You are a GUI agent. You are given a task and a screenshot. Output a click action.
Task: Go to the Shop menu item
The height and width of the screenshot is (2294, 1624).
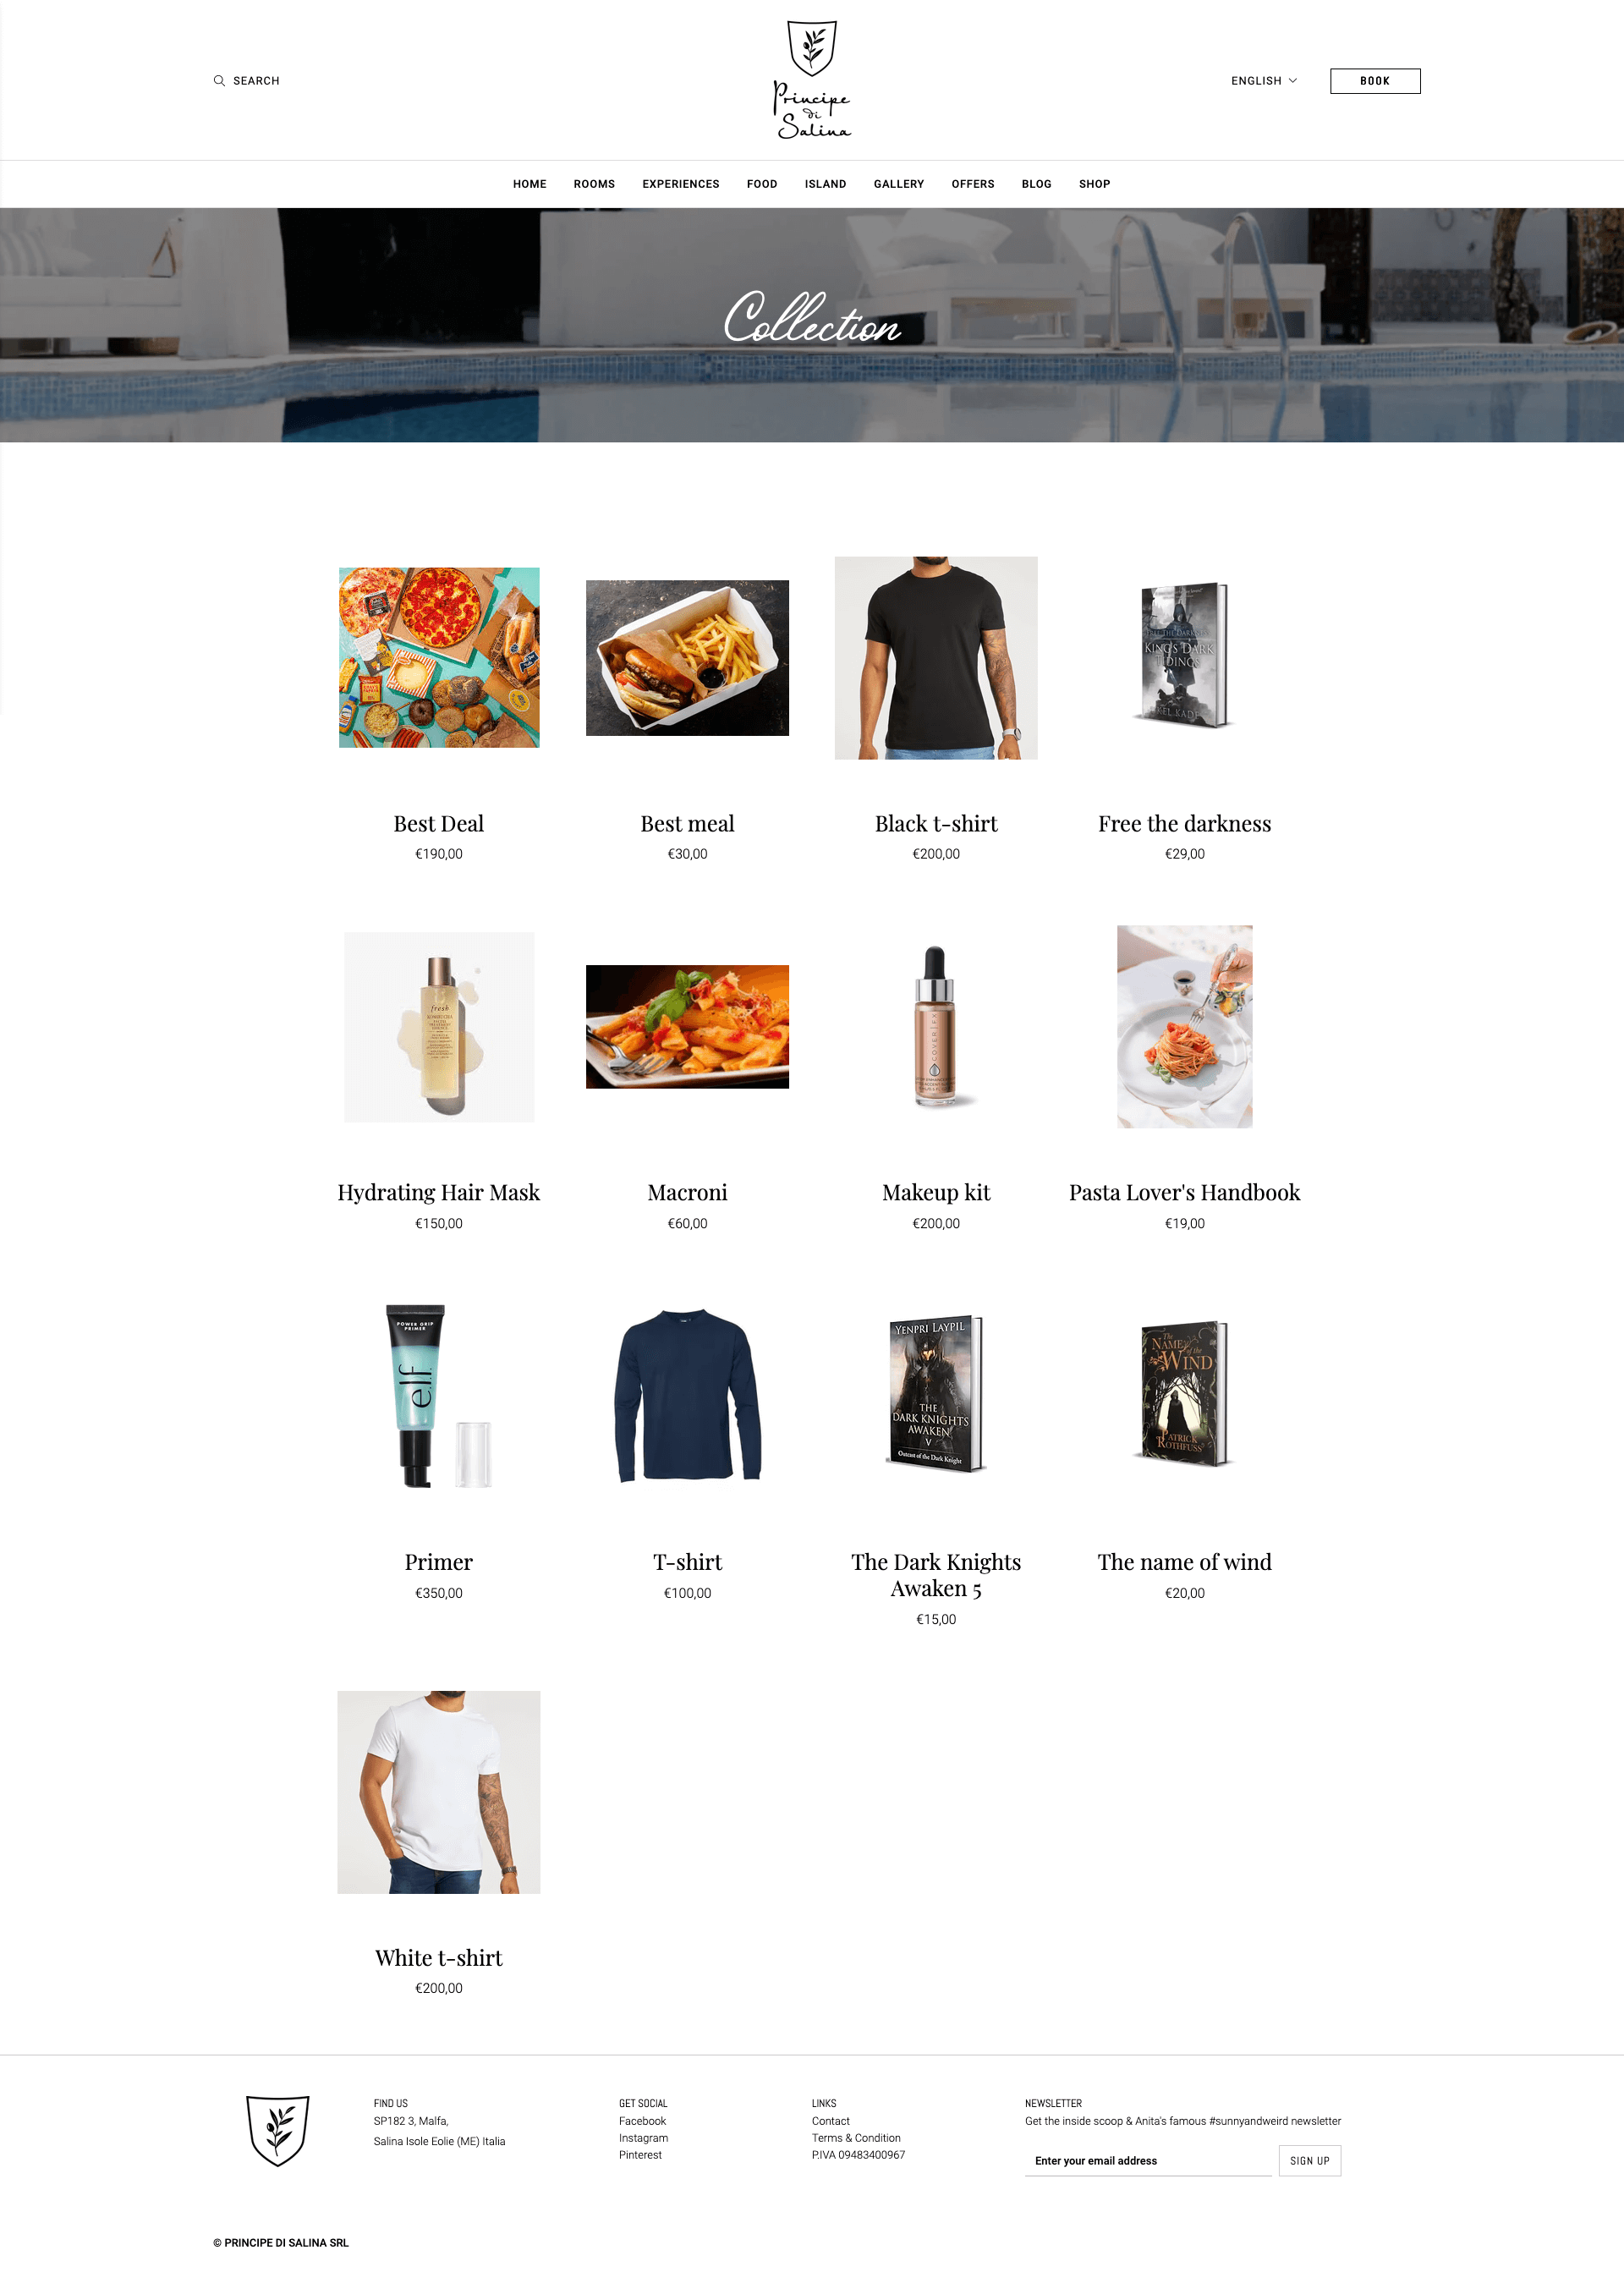(x=1094, y=184)
